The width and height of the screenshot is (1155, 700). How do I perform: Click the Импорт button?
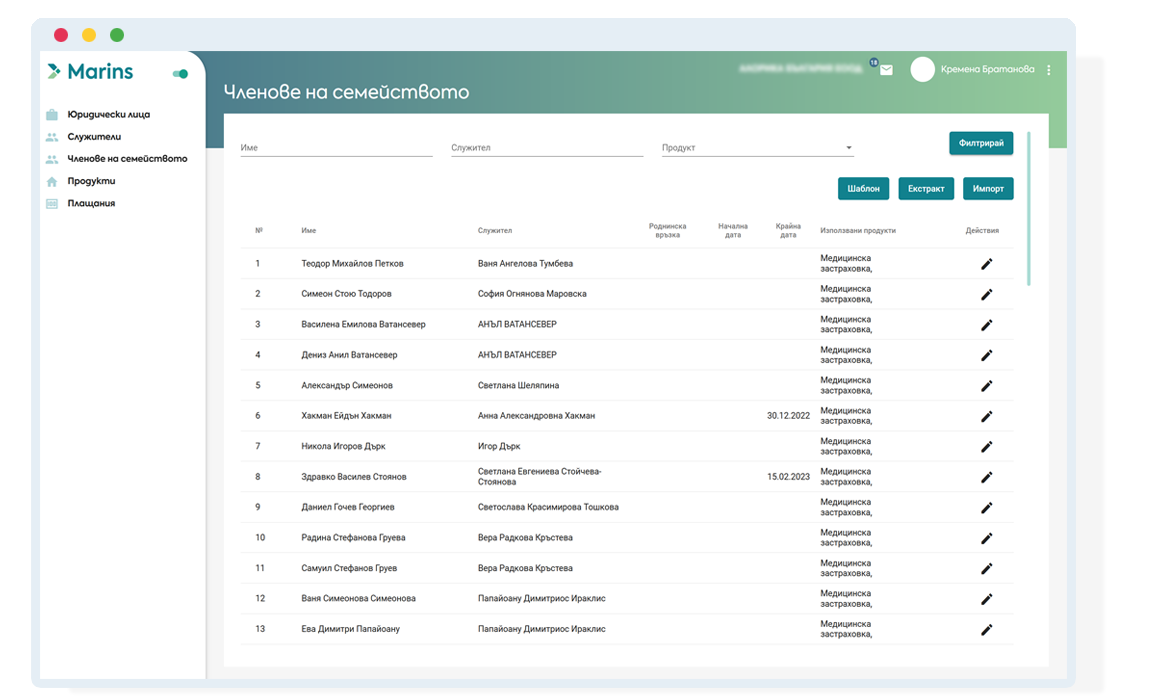point(987,188)
